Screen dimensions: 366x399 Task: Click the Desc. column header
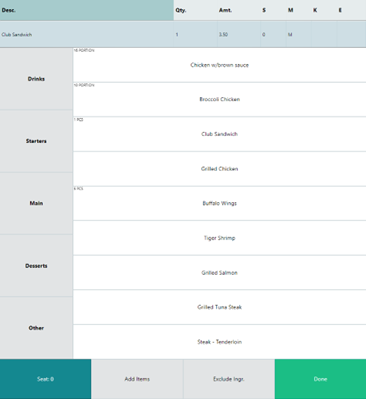[87, 10]
